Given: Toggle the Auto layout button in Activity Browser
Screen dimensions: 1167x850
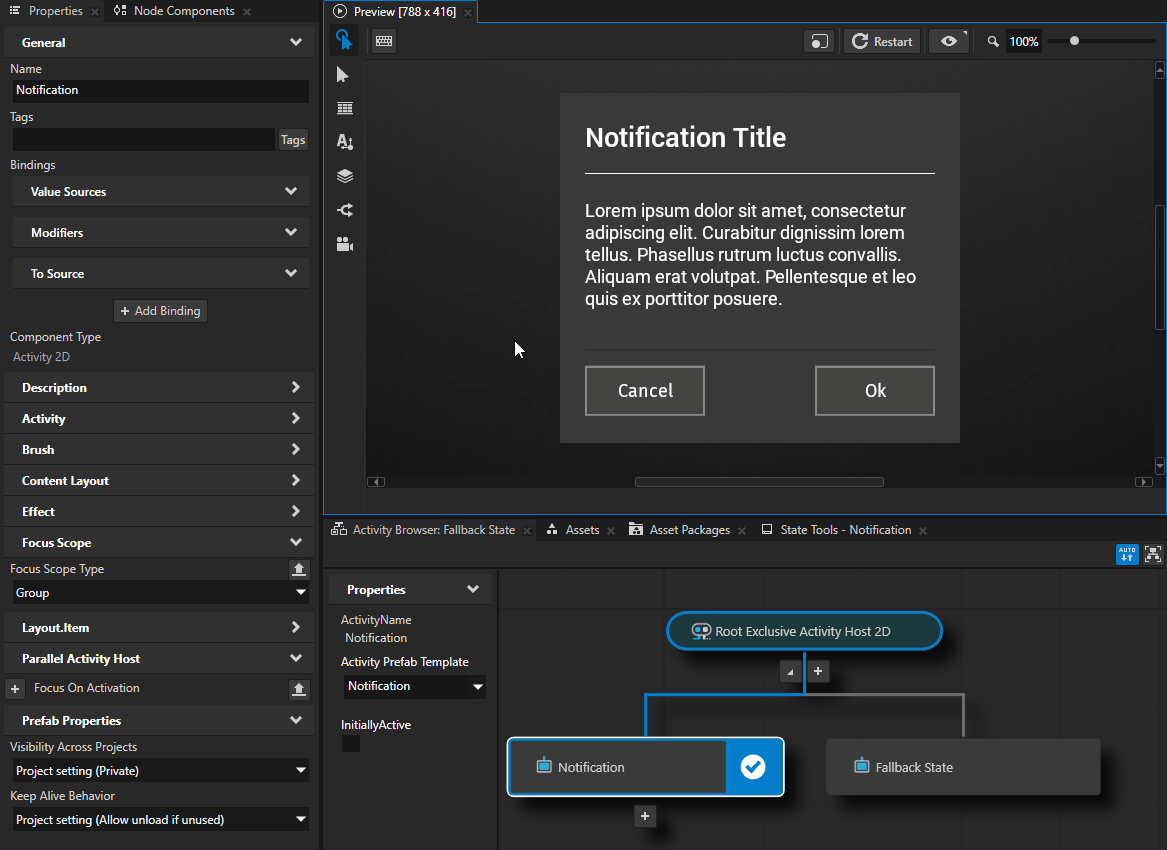Looking at the screenshot, I should tap(1127, 554).
